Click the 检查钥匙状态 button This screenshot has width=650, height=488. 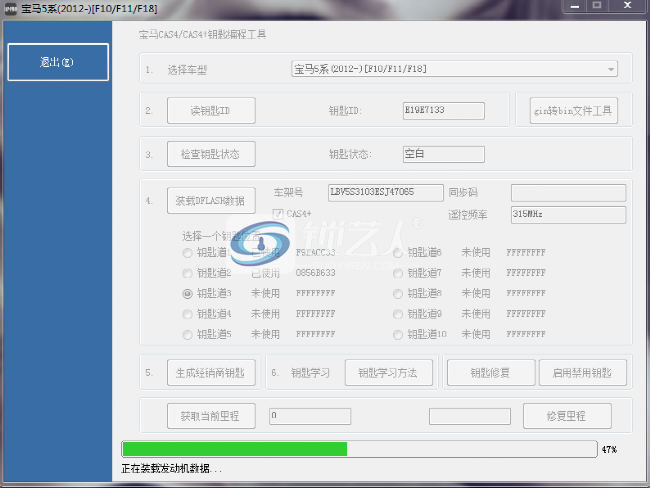(x=211, y=154)
